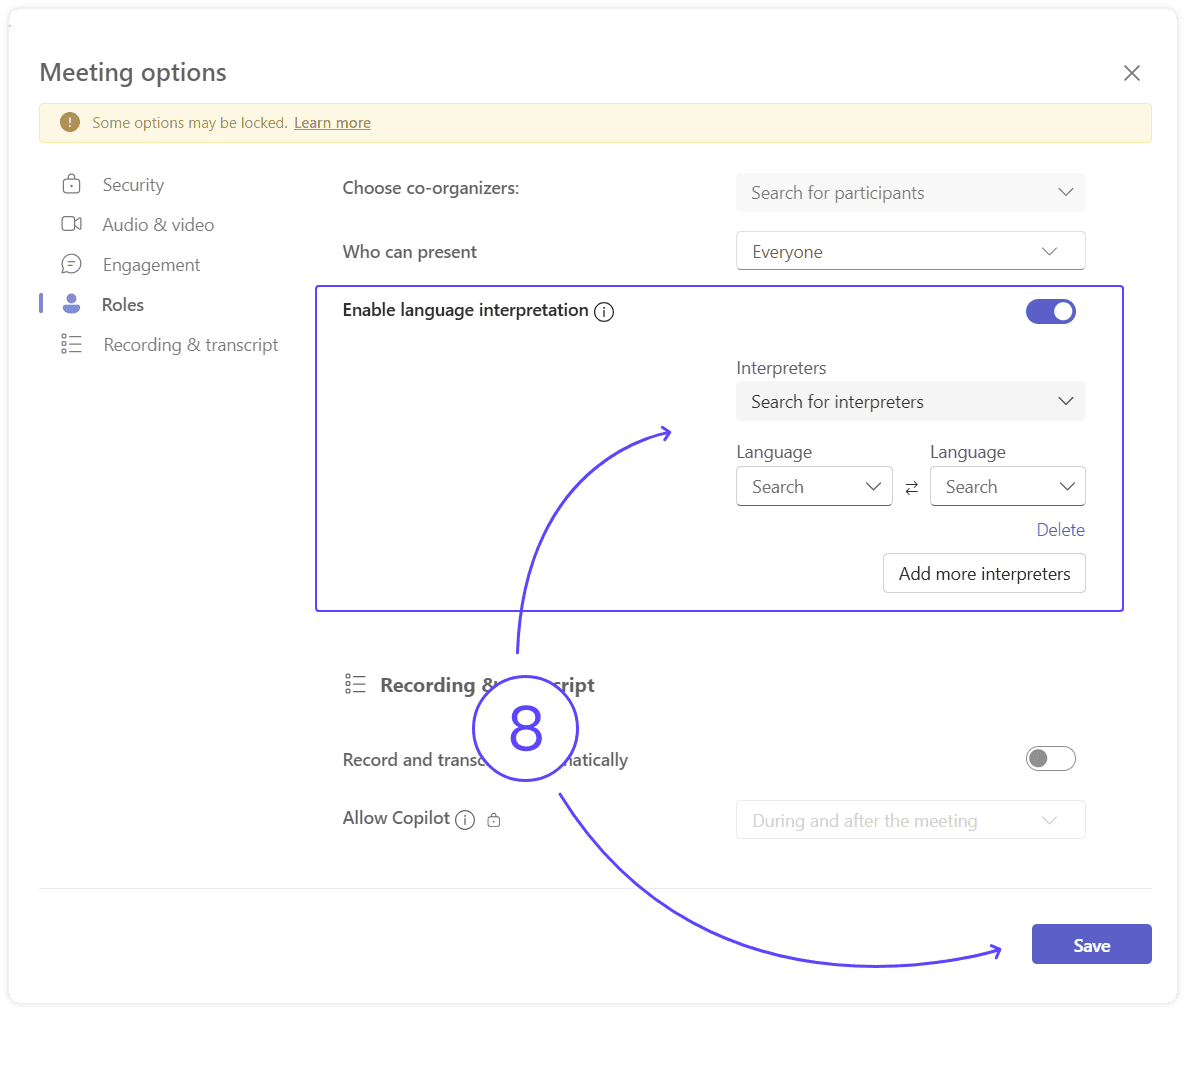The height and width of the screenshot is (1083, 1186).
Task: Switch to the Engagement section
Action: pyautogui.click(x=150, y=264)
